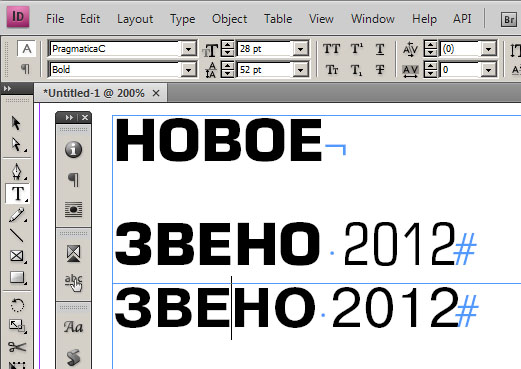Select the Pen tool
This screenshot has height=369, width=521.
17,171
